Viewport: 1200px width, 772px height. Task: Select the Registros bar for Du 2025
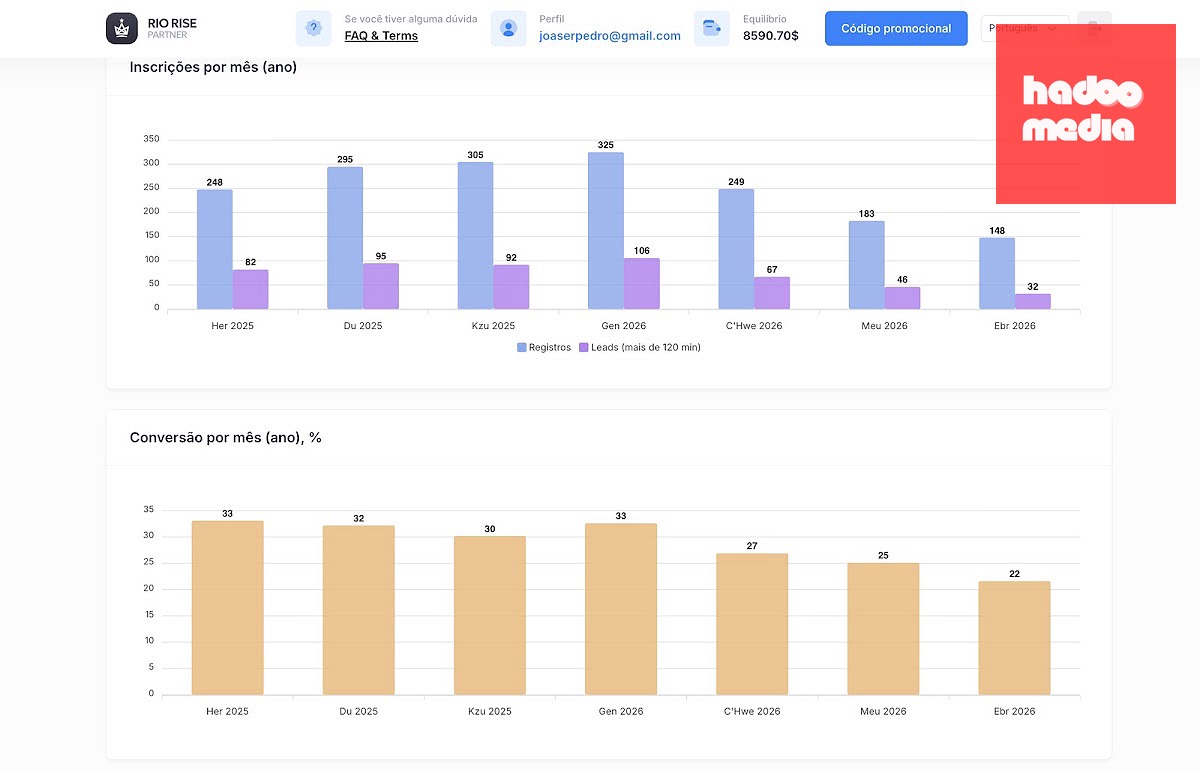(x=345, y=238)
